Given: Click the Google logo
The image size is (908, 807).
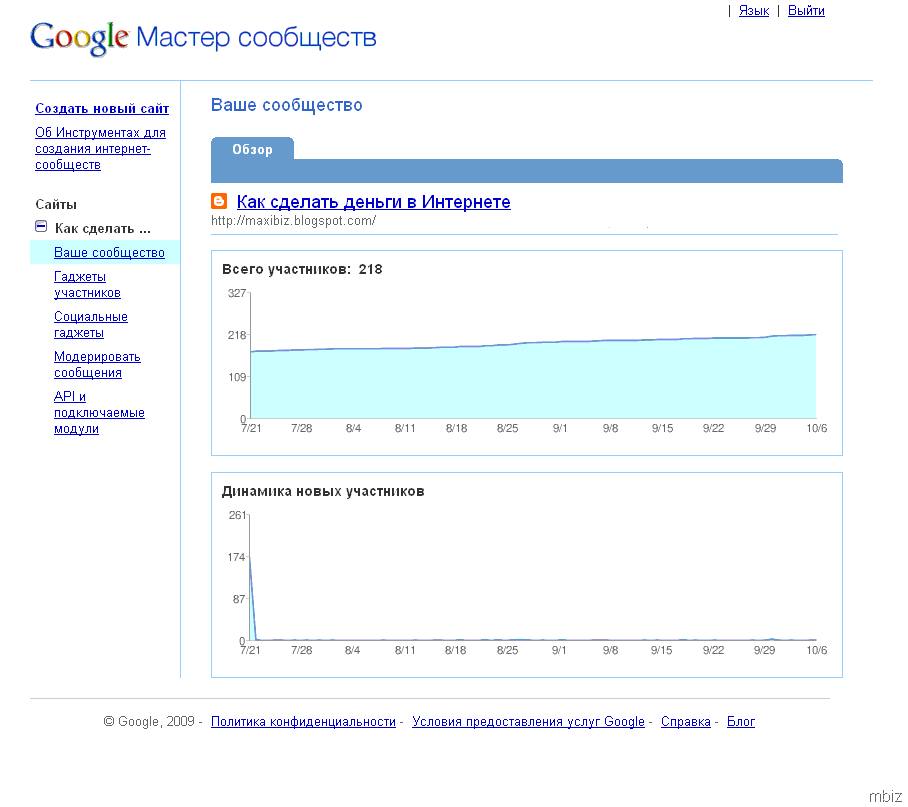Looking at the screenshot, I should pos(79,39).
